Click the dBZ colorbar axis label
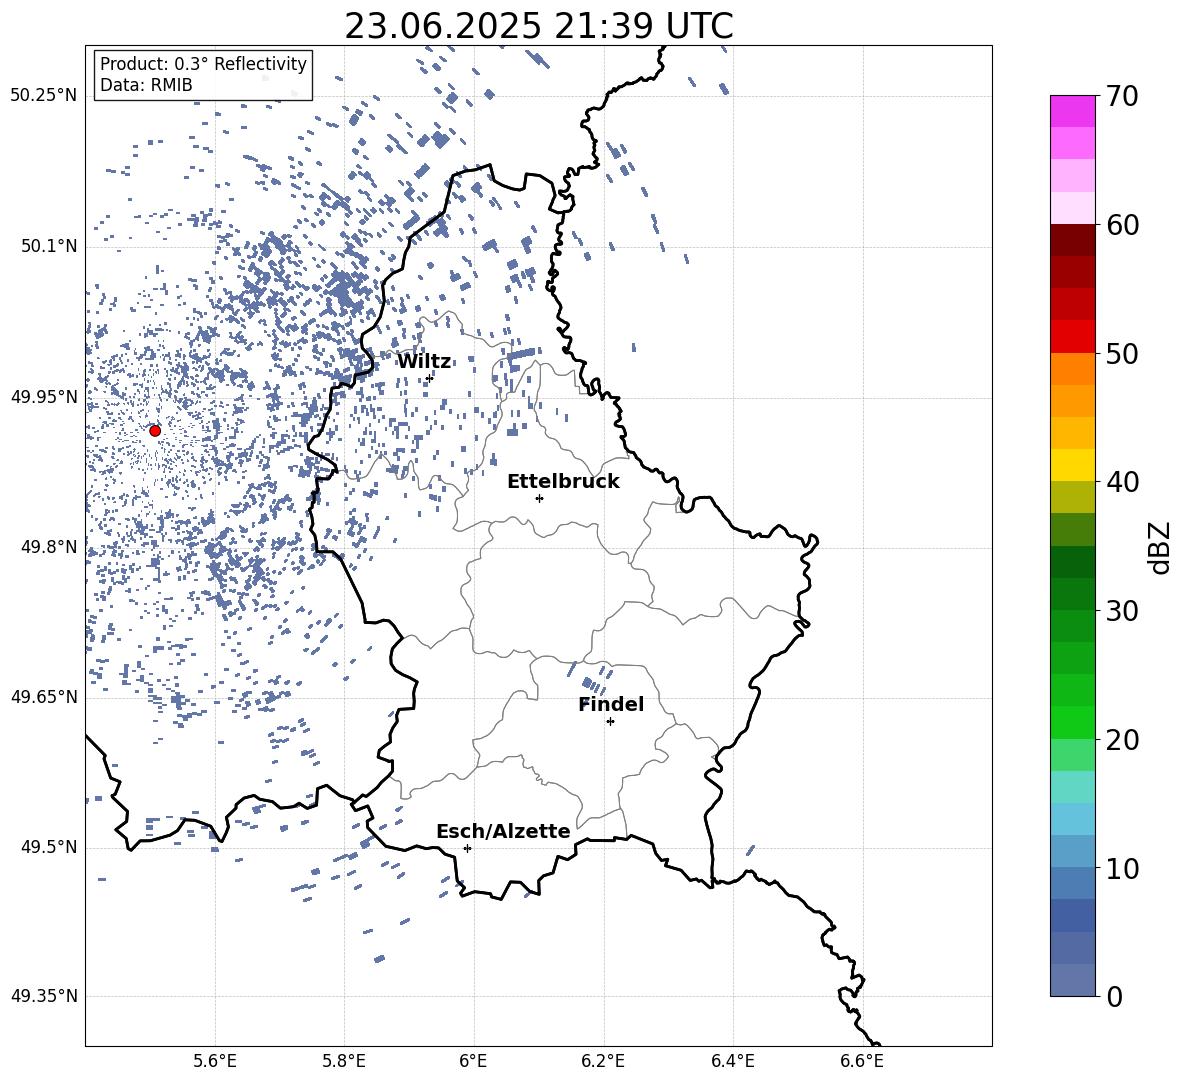1184x1081 pixels. pos(1161,548)
